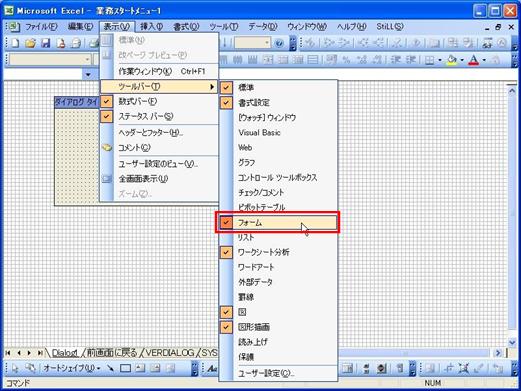Uncheck the フォーム toolbar entry

tap(277, 223)
